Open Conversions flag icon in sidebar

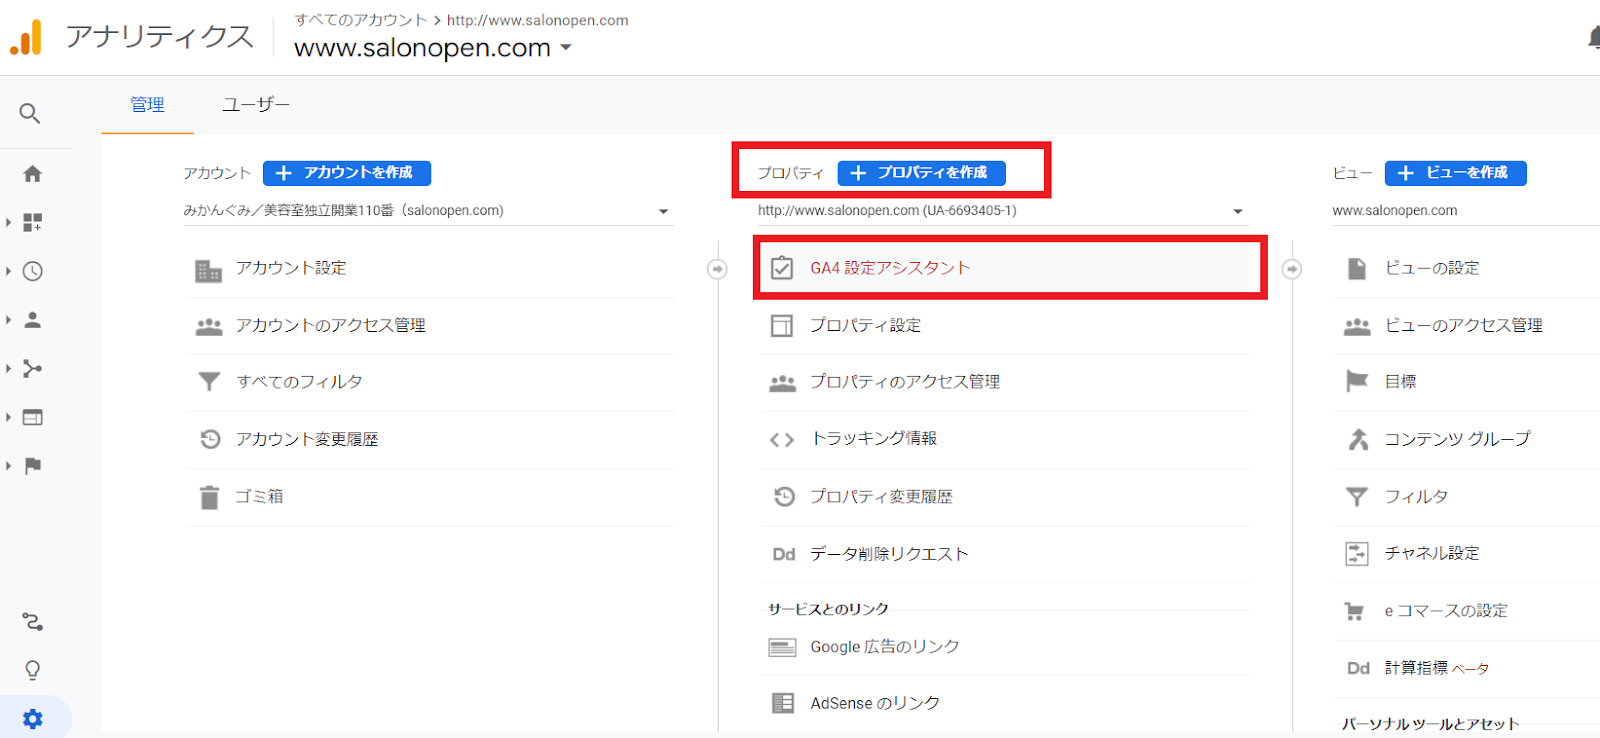(x=33, y=466)
